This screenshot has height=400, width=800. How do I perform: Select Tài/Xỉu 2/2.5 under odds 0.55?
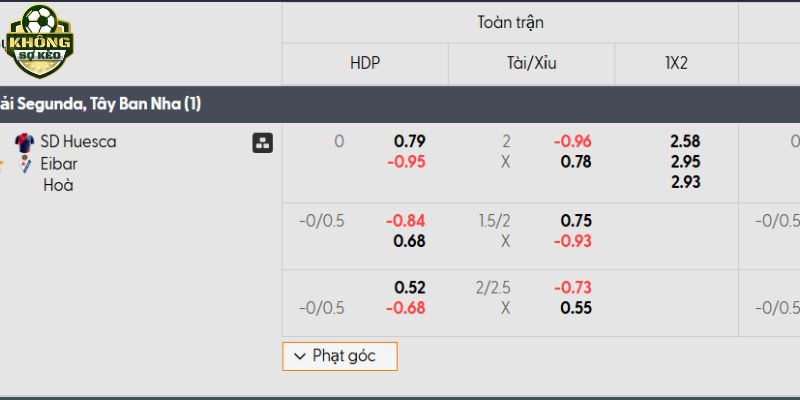point(576,308)
